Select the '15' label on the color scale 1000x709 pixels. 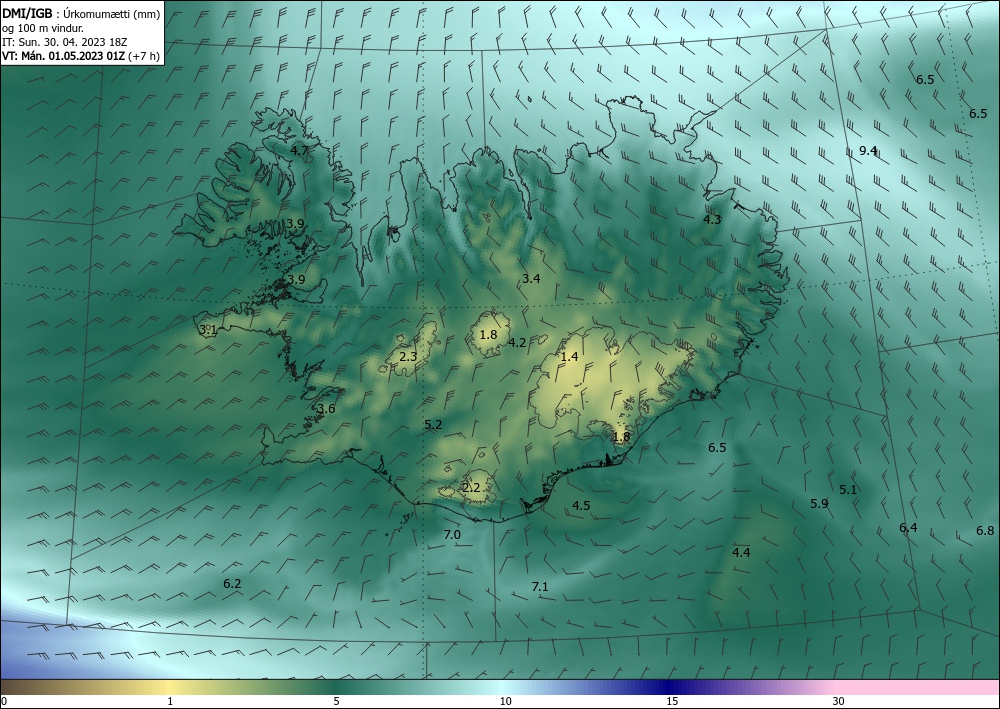[x=672, y=701]
